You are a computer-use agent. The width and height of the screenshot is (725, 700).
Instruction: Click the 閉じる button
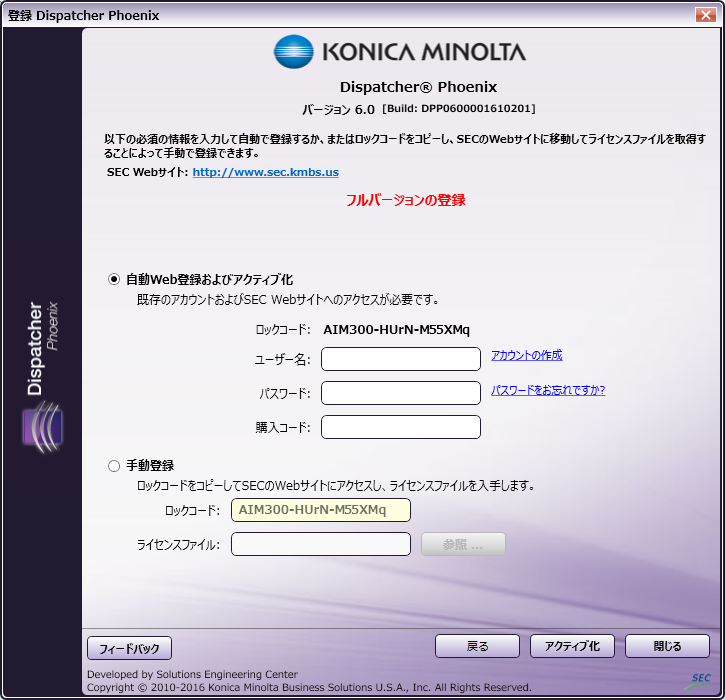667,646
